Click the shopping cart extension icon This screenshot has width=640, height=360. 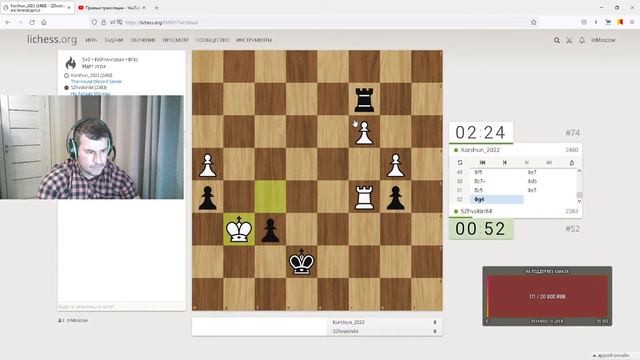coord(608,22)
